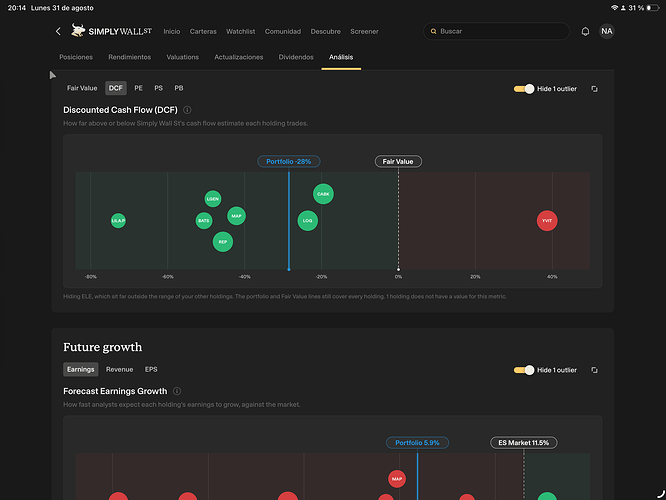This screenshot has height=500, width=666.
Task: Click the Fair Value marker label
Action: click(398, 161)
